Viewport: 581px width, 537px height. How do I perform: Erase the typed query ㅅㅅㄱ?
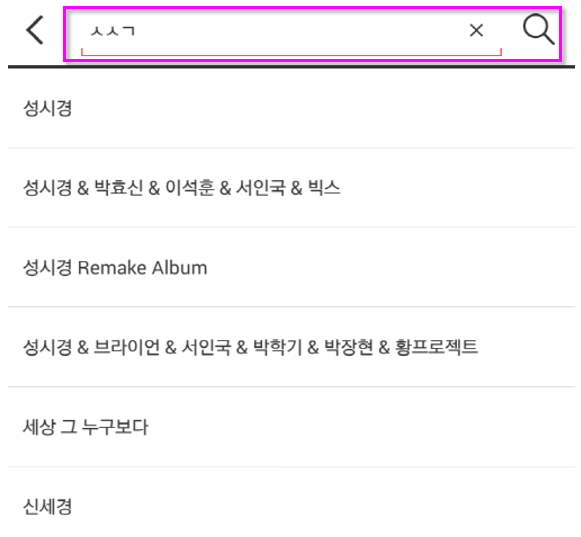(476, 30)
